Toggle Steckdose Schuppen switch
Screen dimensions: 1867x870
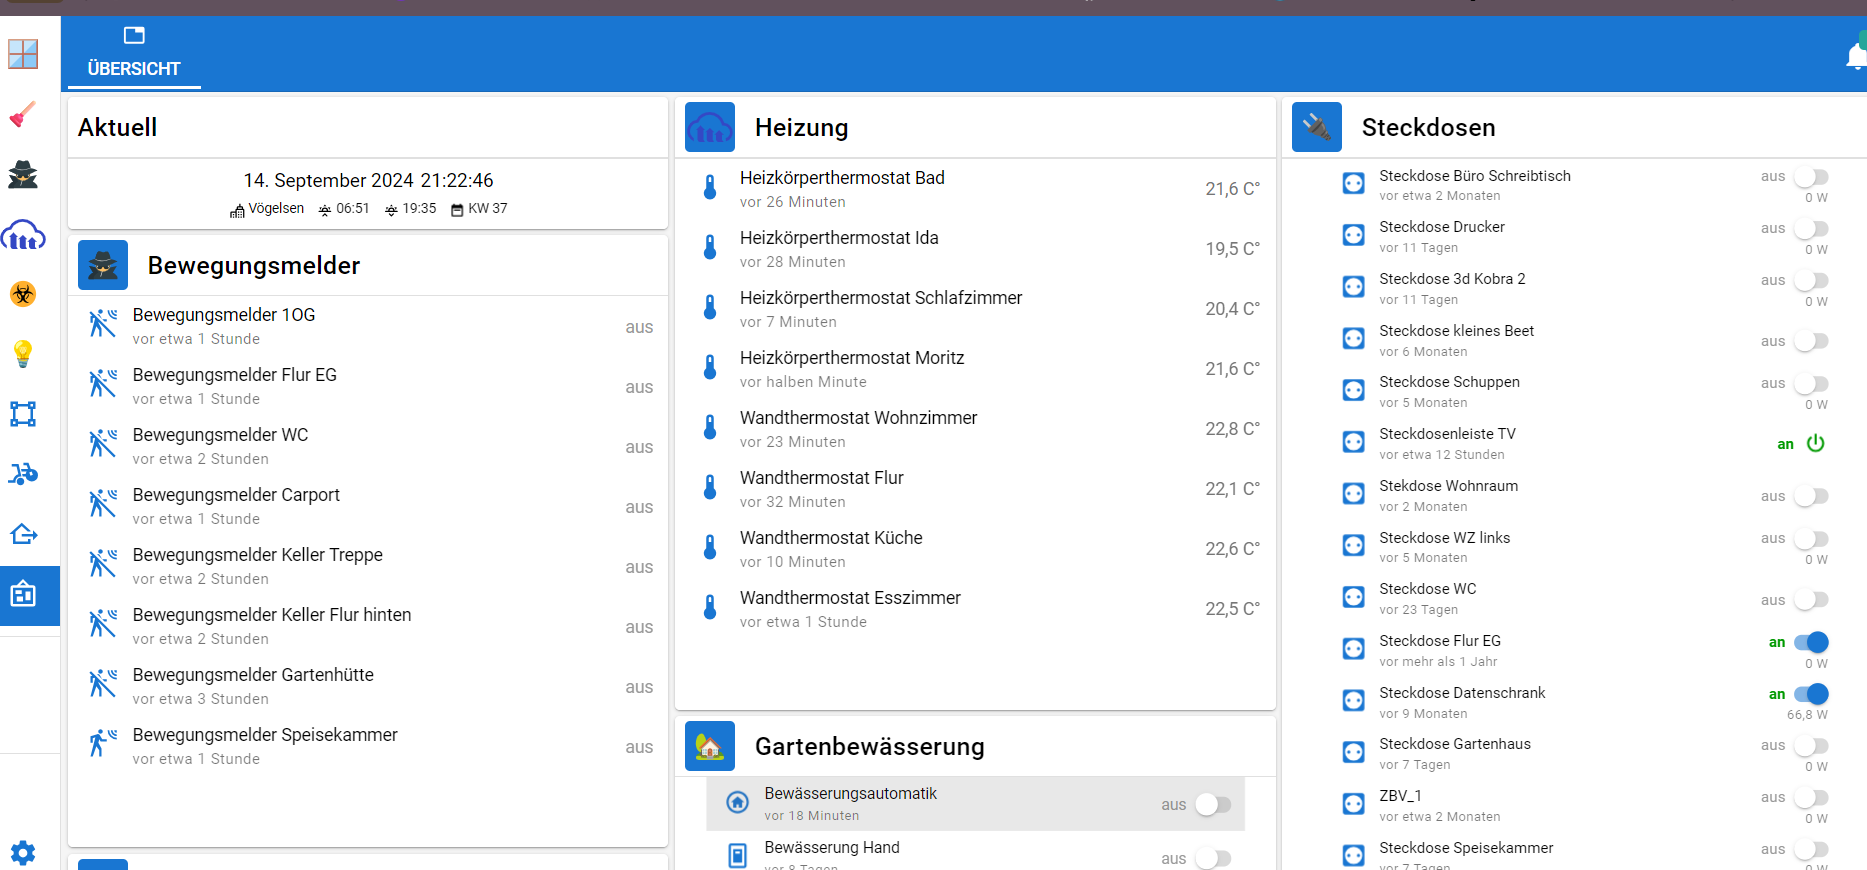point(1811,384)
